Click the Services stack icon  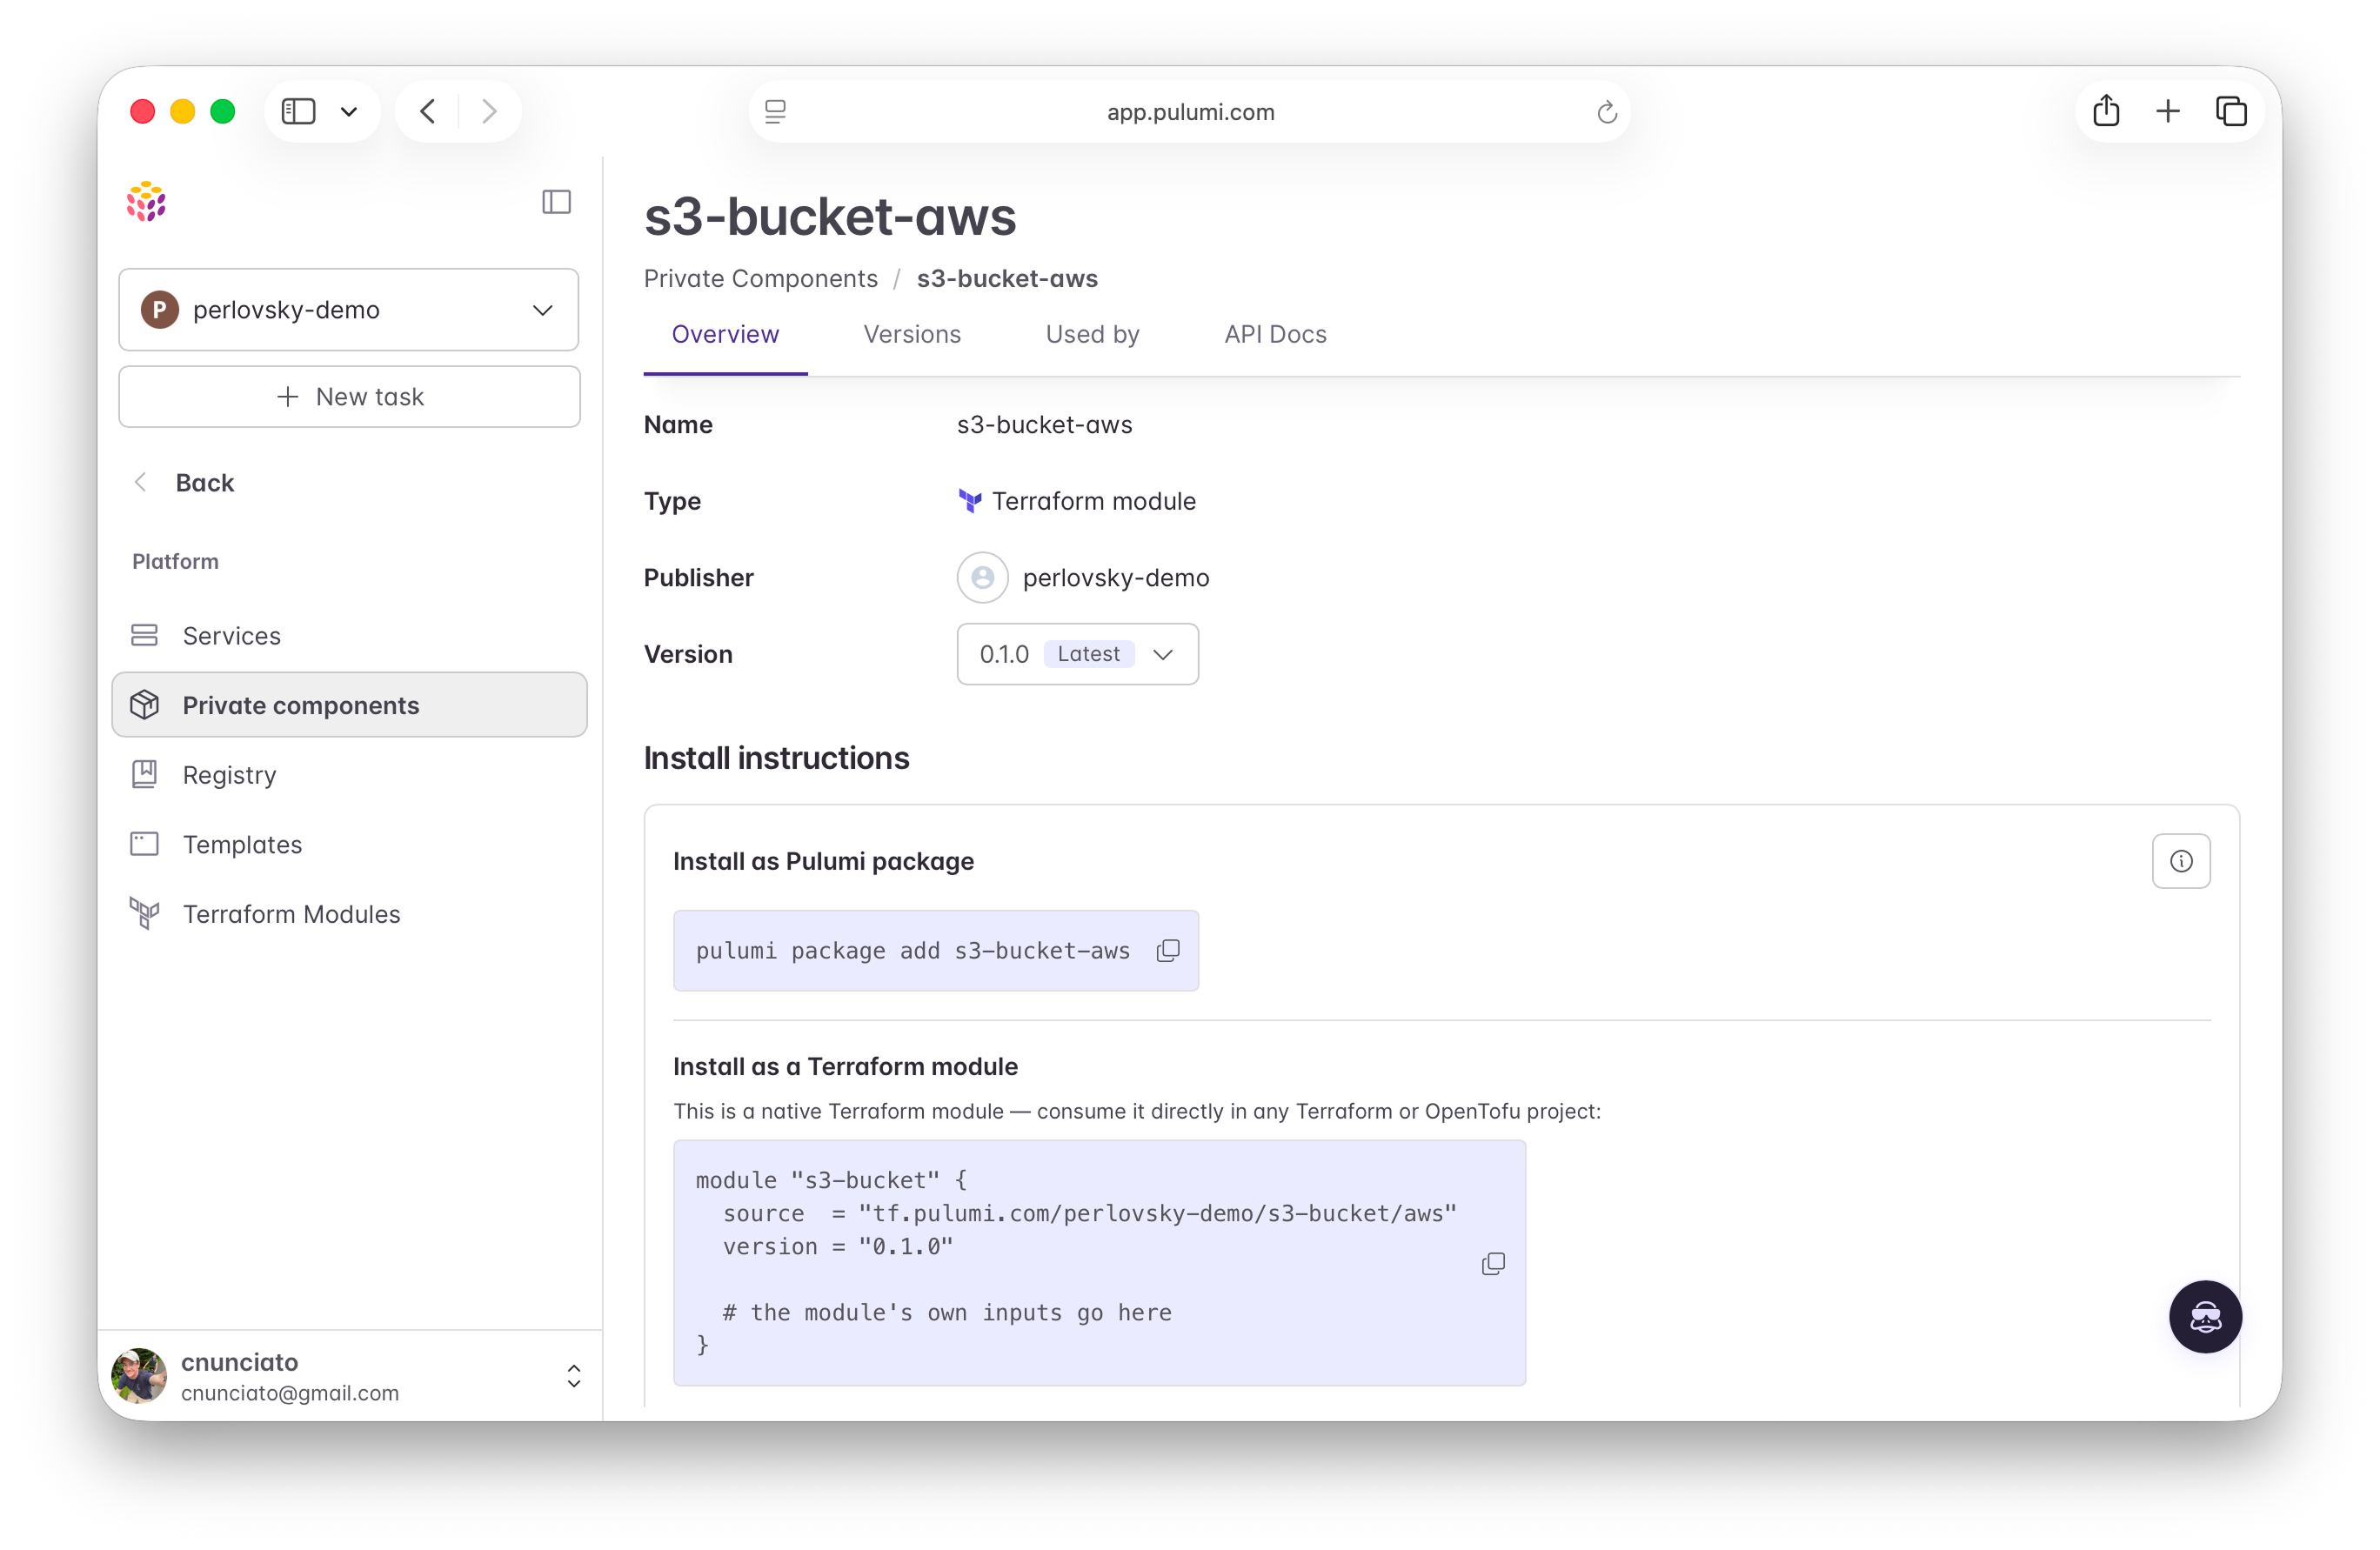(x=144, y=635)
